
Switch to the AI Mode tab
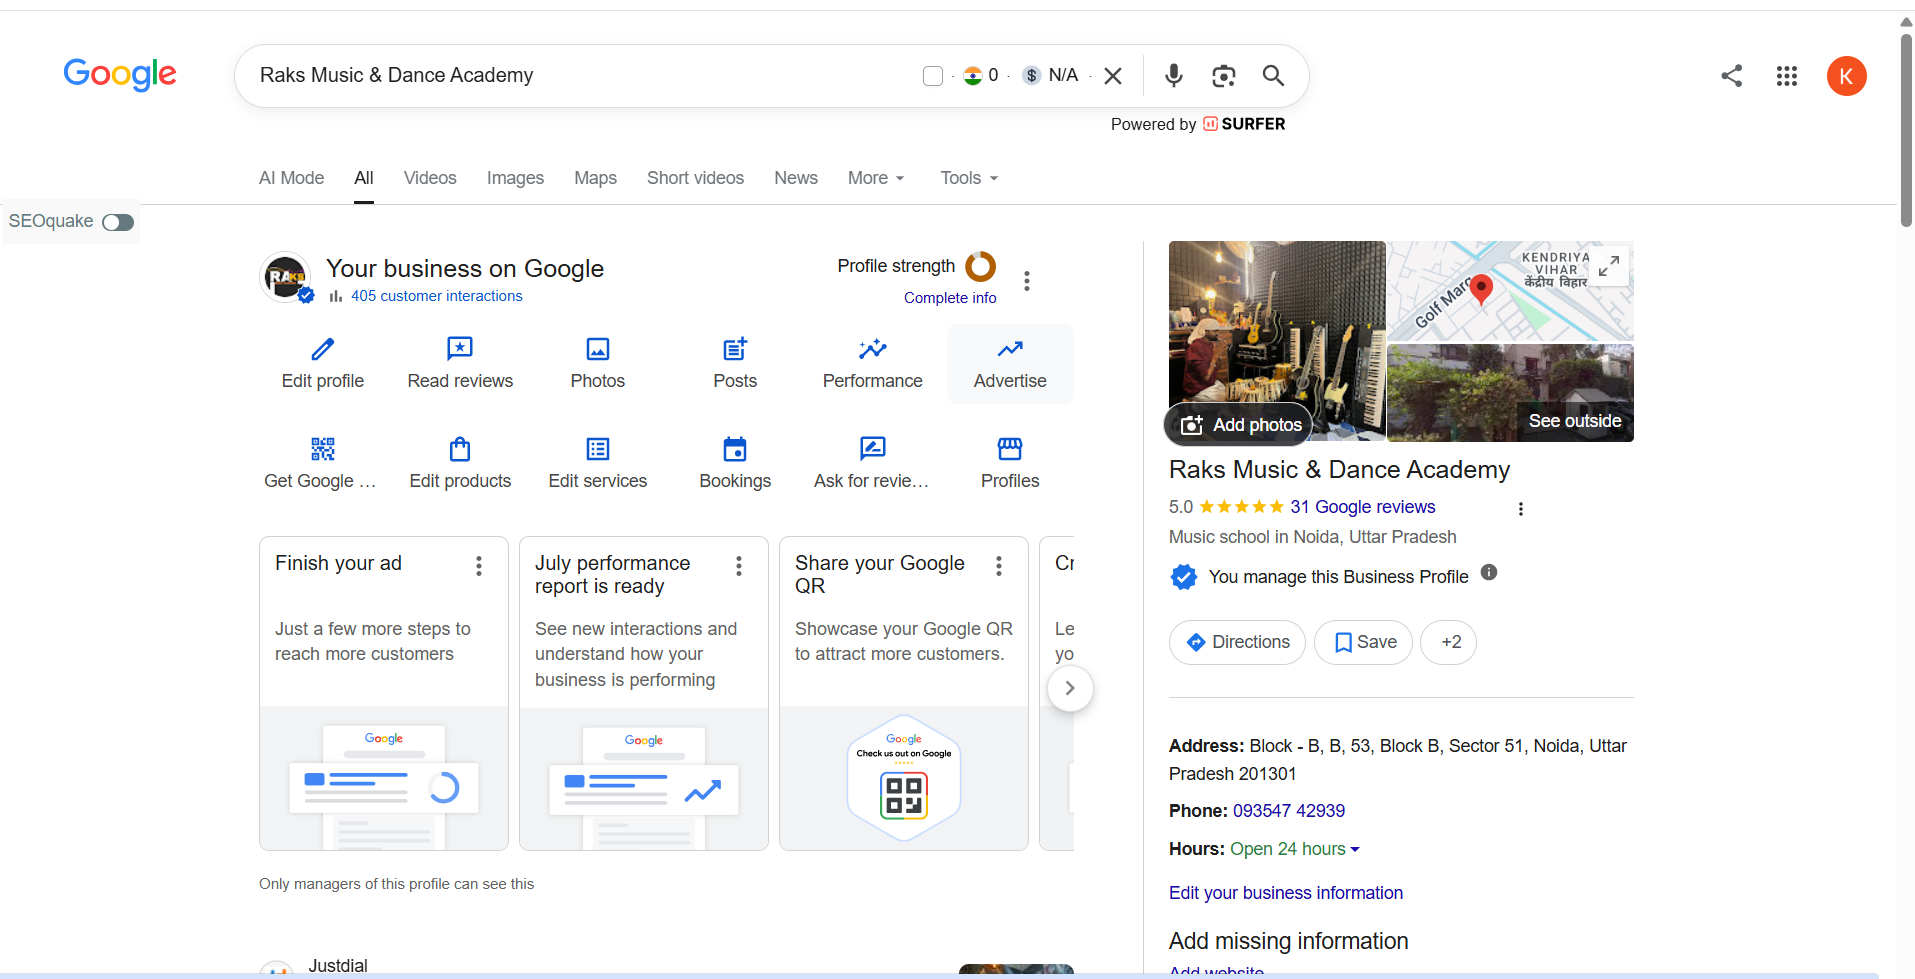pyautogui.click(x=291, y=178)
